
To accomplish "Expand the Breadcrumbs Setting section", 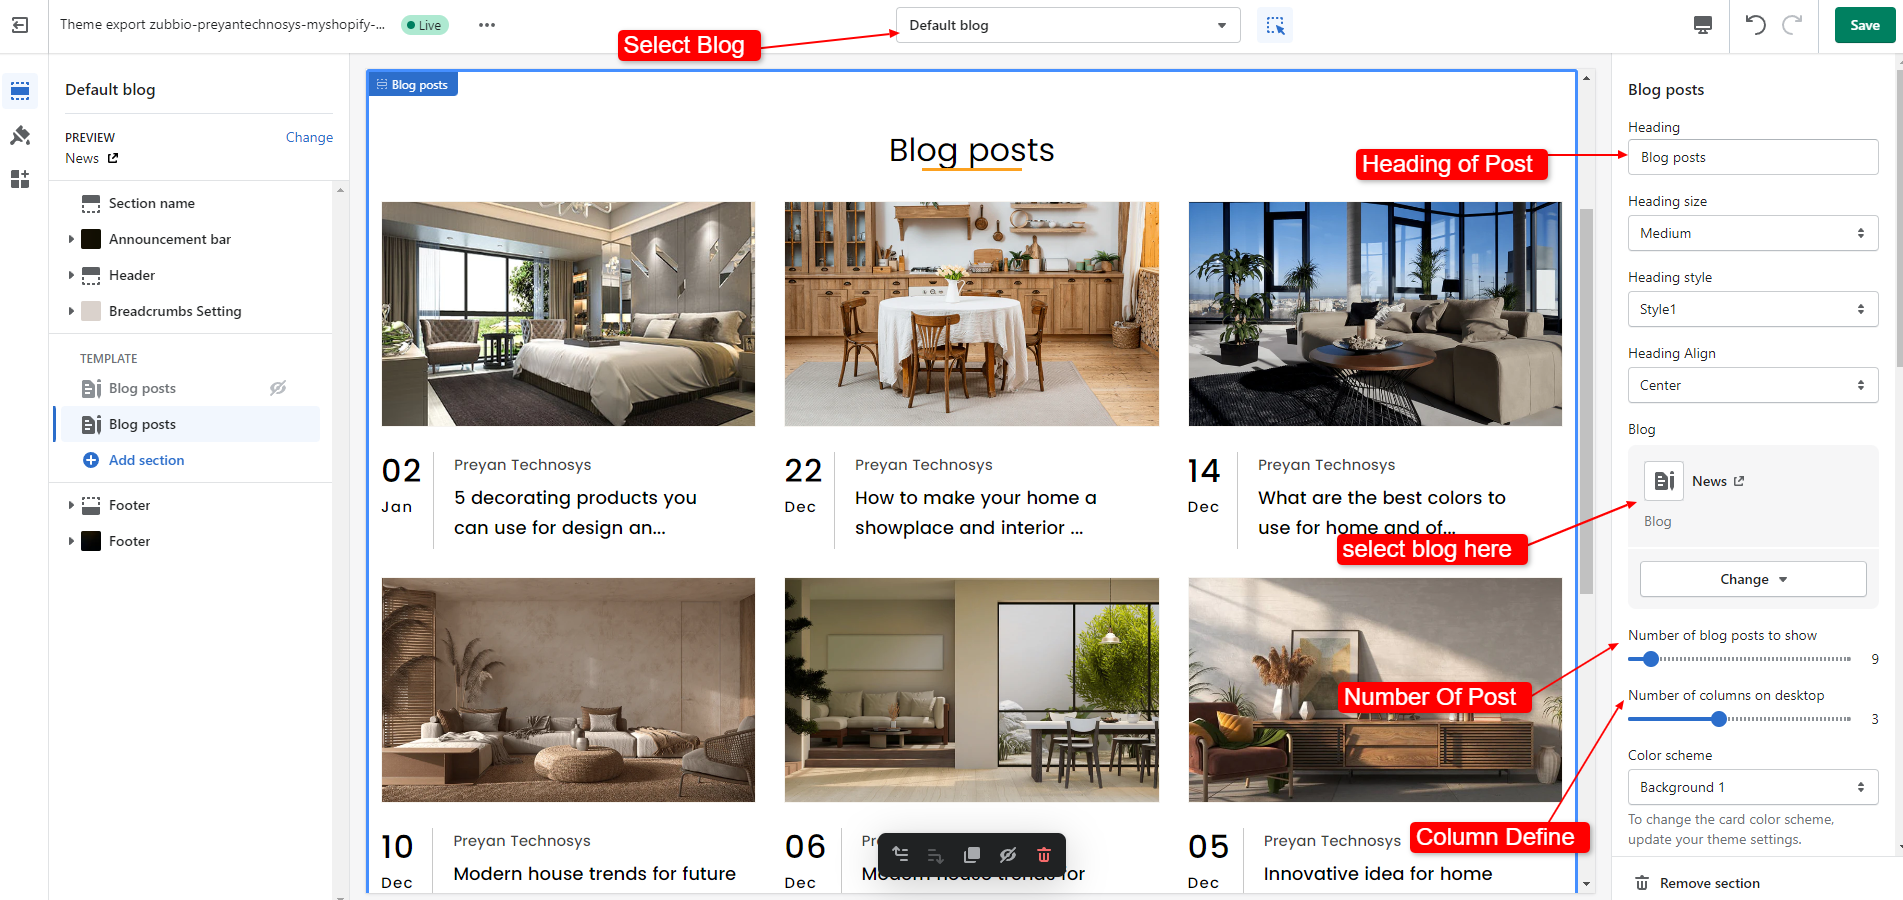I will coord(71,311).
